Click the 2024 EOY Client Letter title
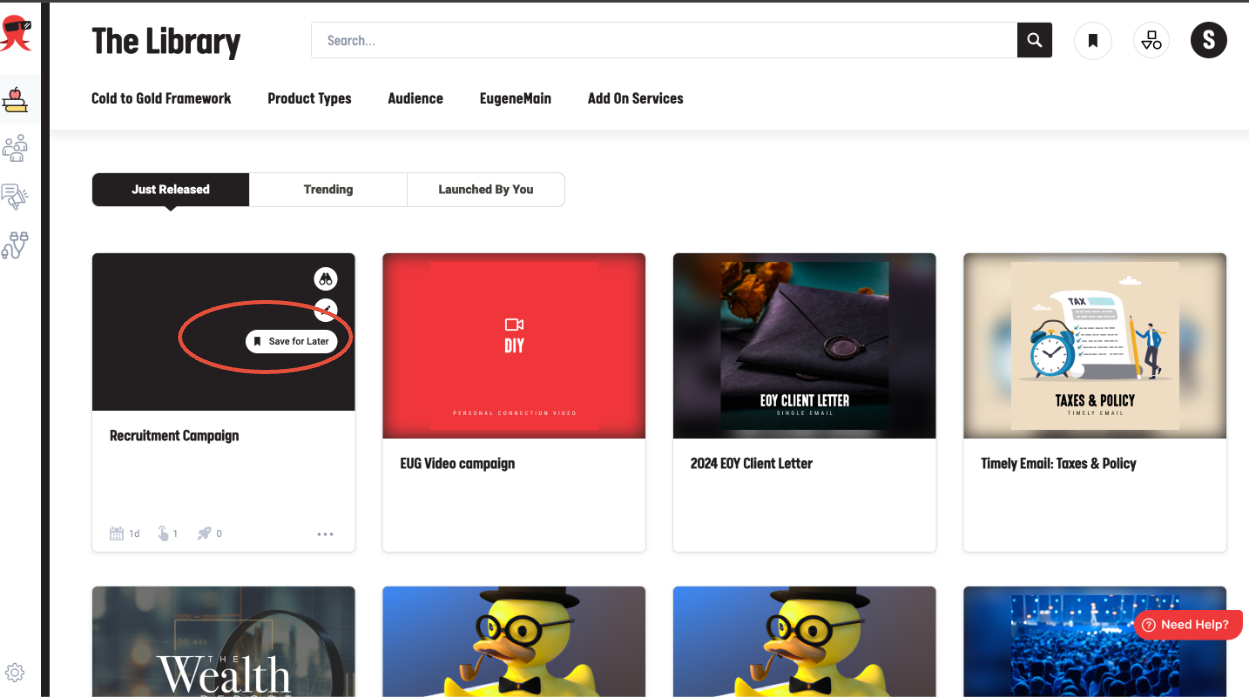 [751, 463]
